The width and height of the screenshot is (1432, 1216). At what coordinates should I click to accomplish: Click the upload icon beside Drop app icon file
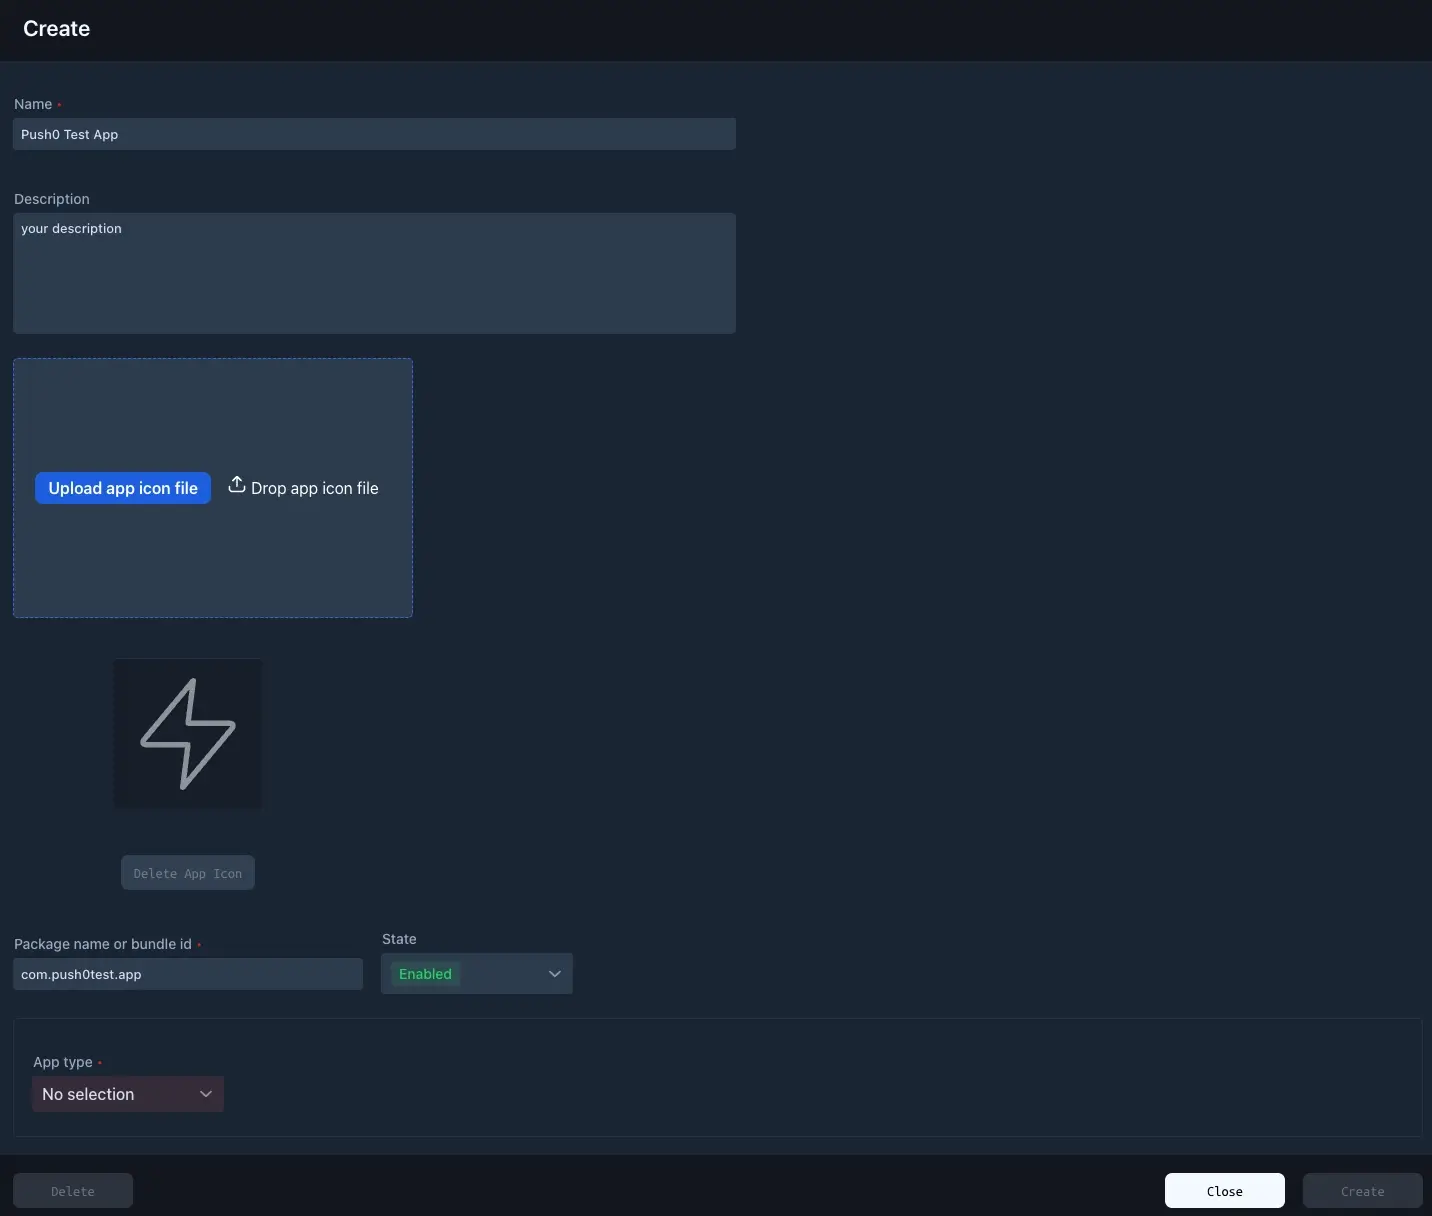click(x=237, y=487)
